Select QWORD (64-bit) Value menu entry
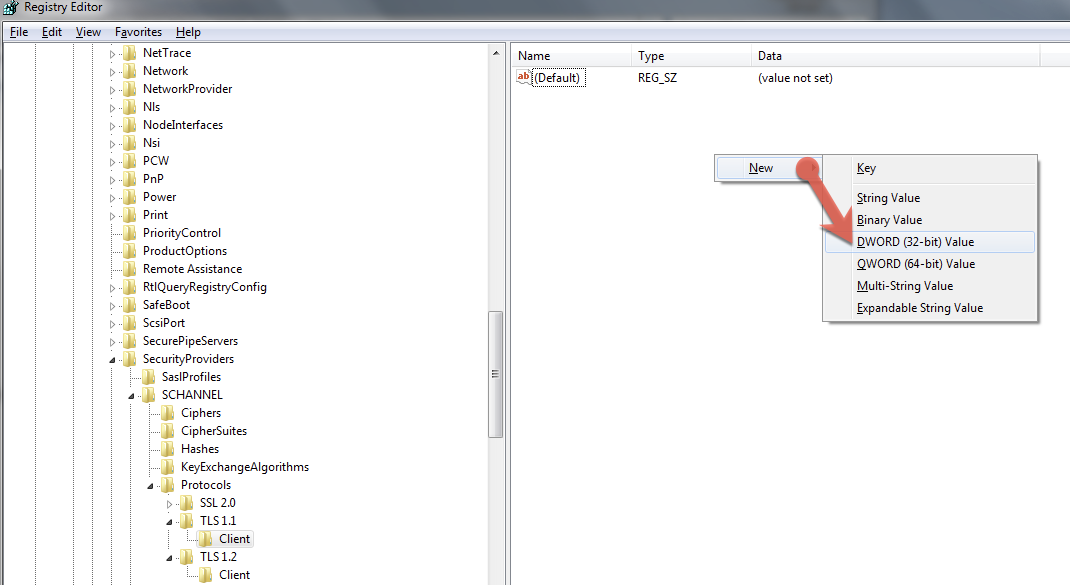1070x585 pixels. pos(915,264)
